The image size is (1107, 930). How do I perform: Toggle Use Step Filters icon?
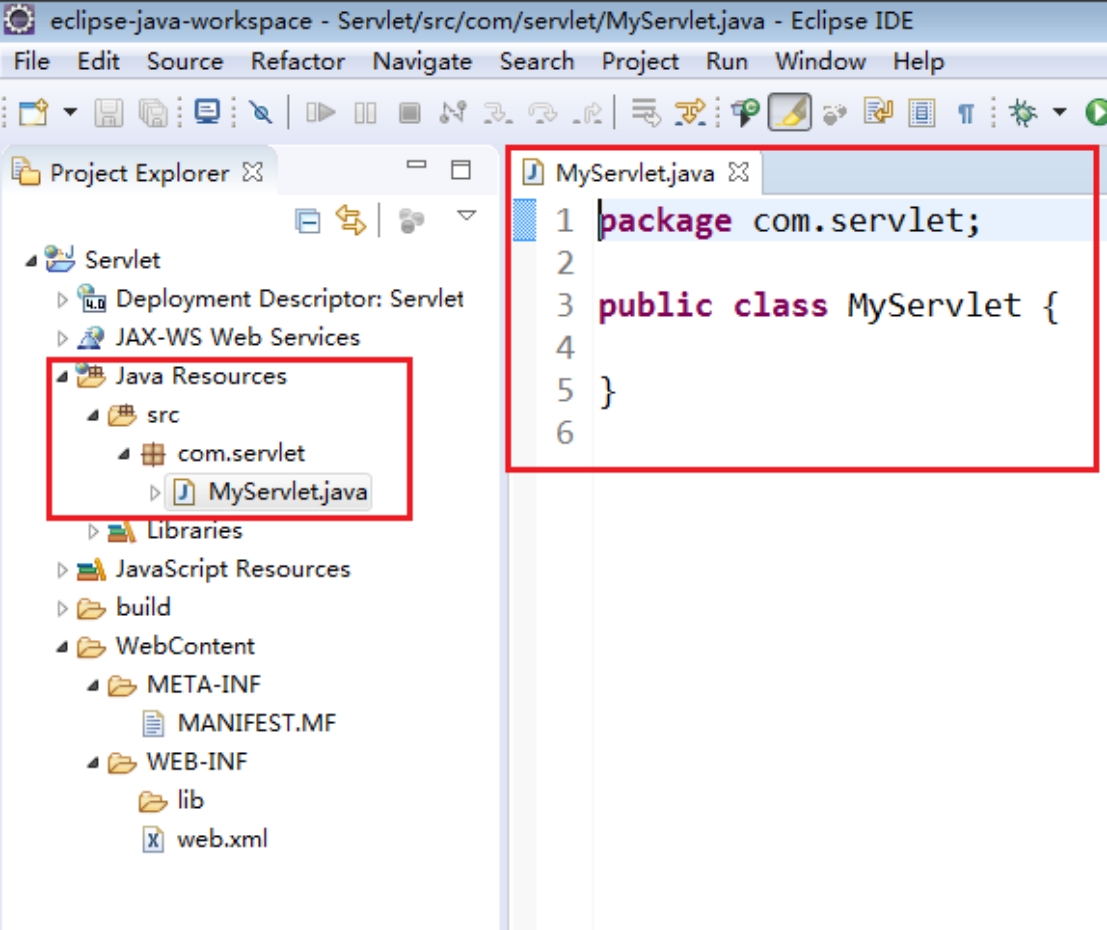point(690,112)
